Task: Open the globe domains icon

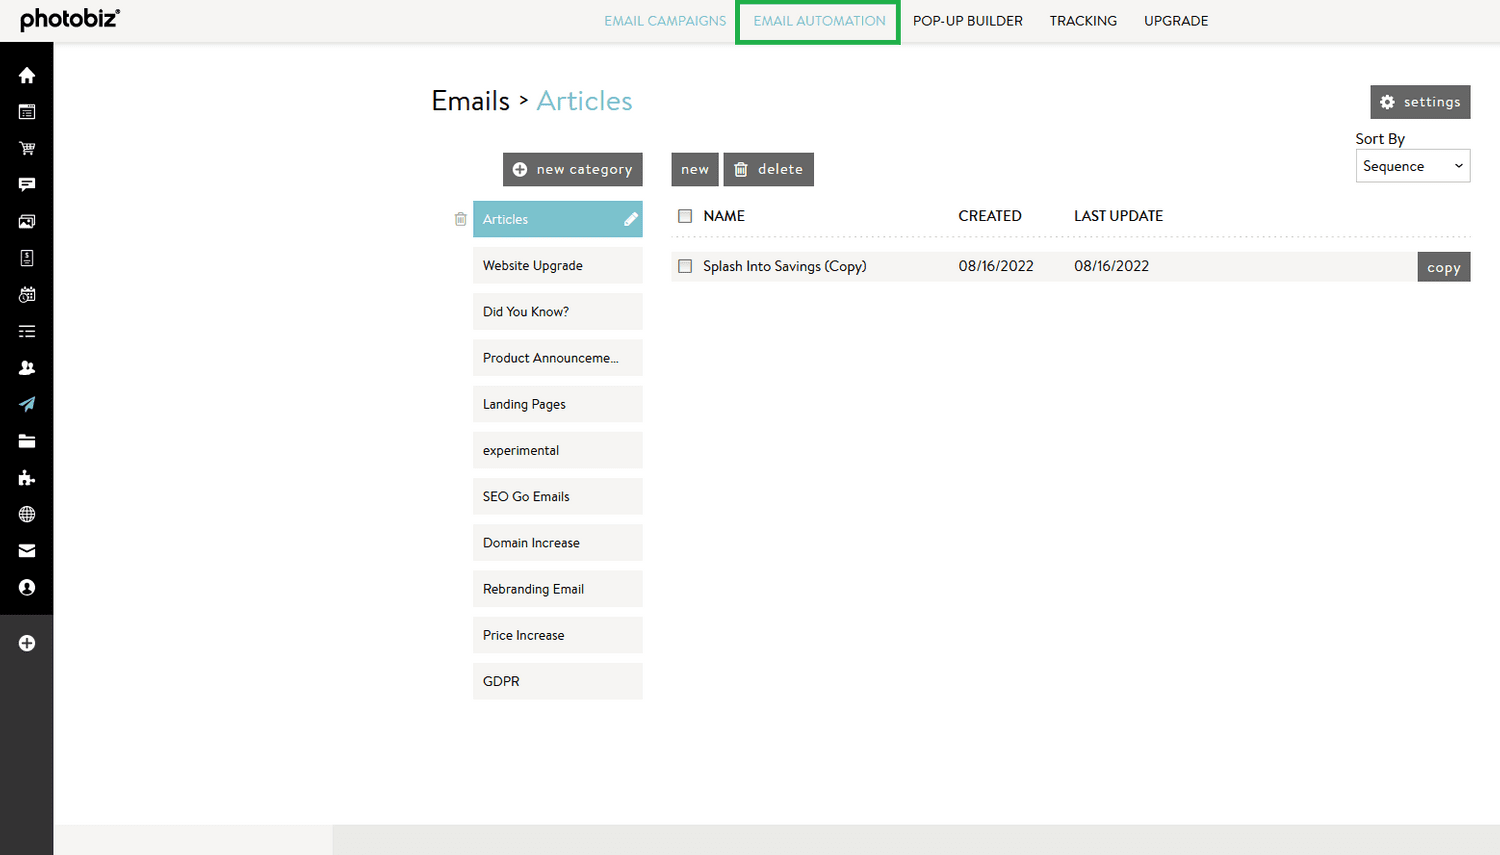Action: 27,514
